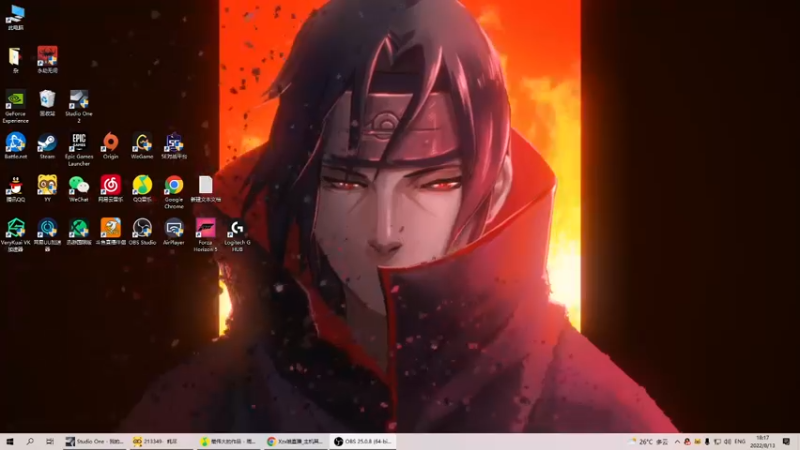Screen dimensions: 800x450
Task: Launch the NetEase UU accelerator icon
Action: [x=47, y=235]
